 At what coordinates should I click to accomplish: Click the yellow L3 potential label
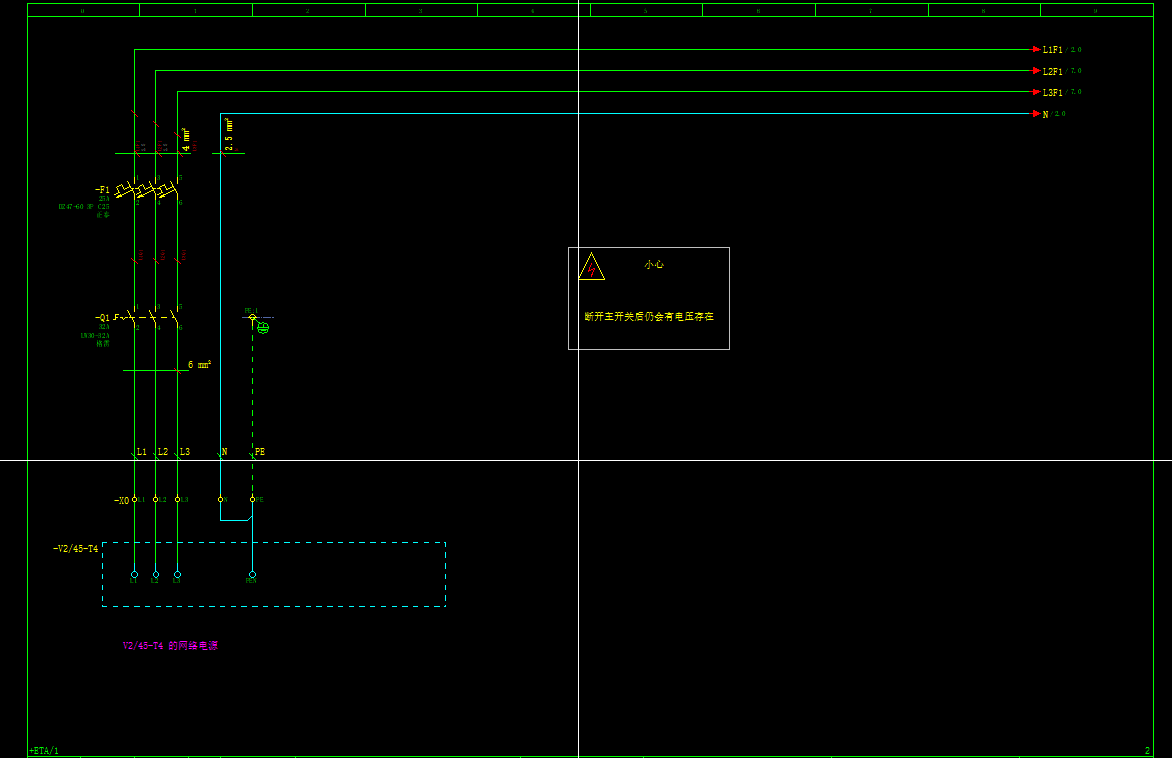tap(184, 452)
